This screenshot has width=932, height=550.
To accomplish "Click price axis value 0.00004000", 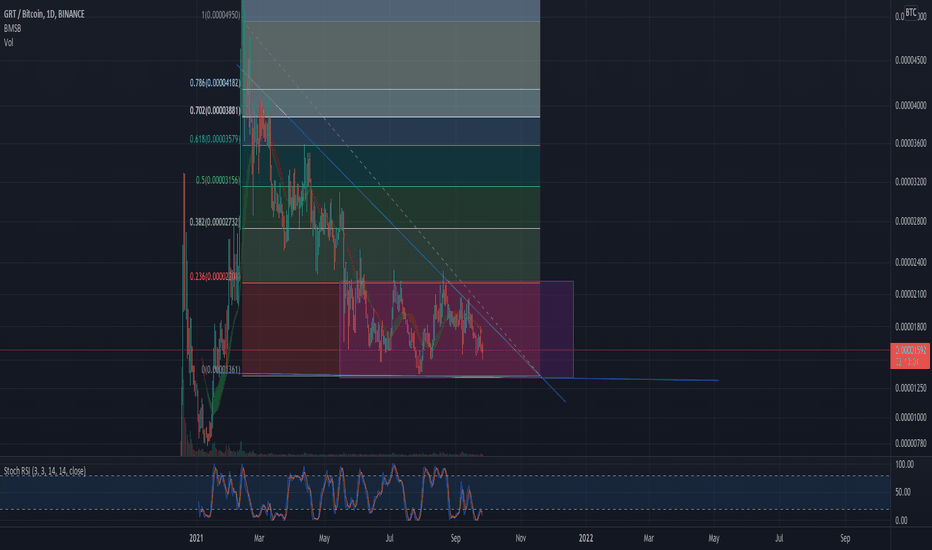I will tap(911, 105).
